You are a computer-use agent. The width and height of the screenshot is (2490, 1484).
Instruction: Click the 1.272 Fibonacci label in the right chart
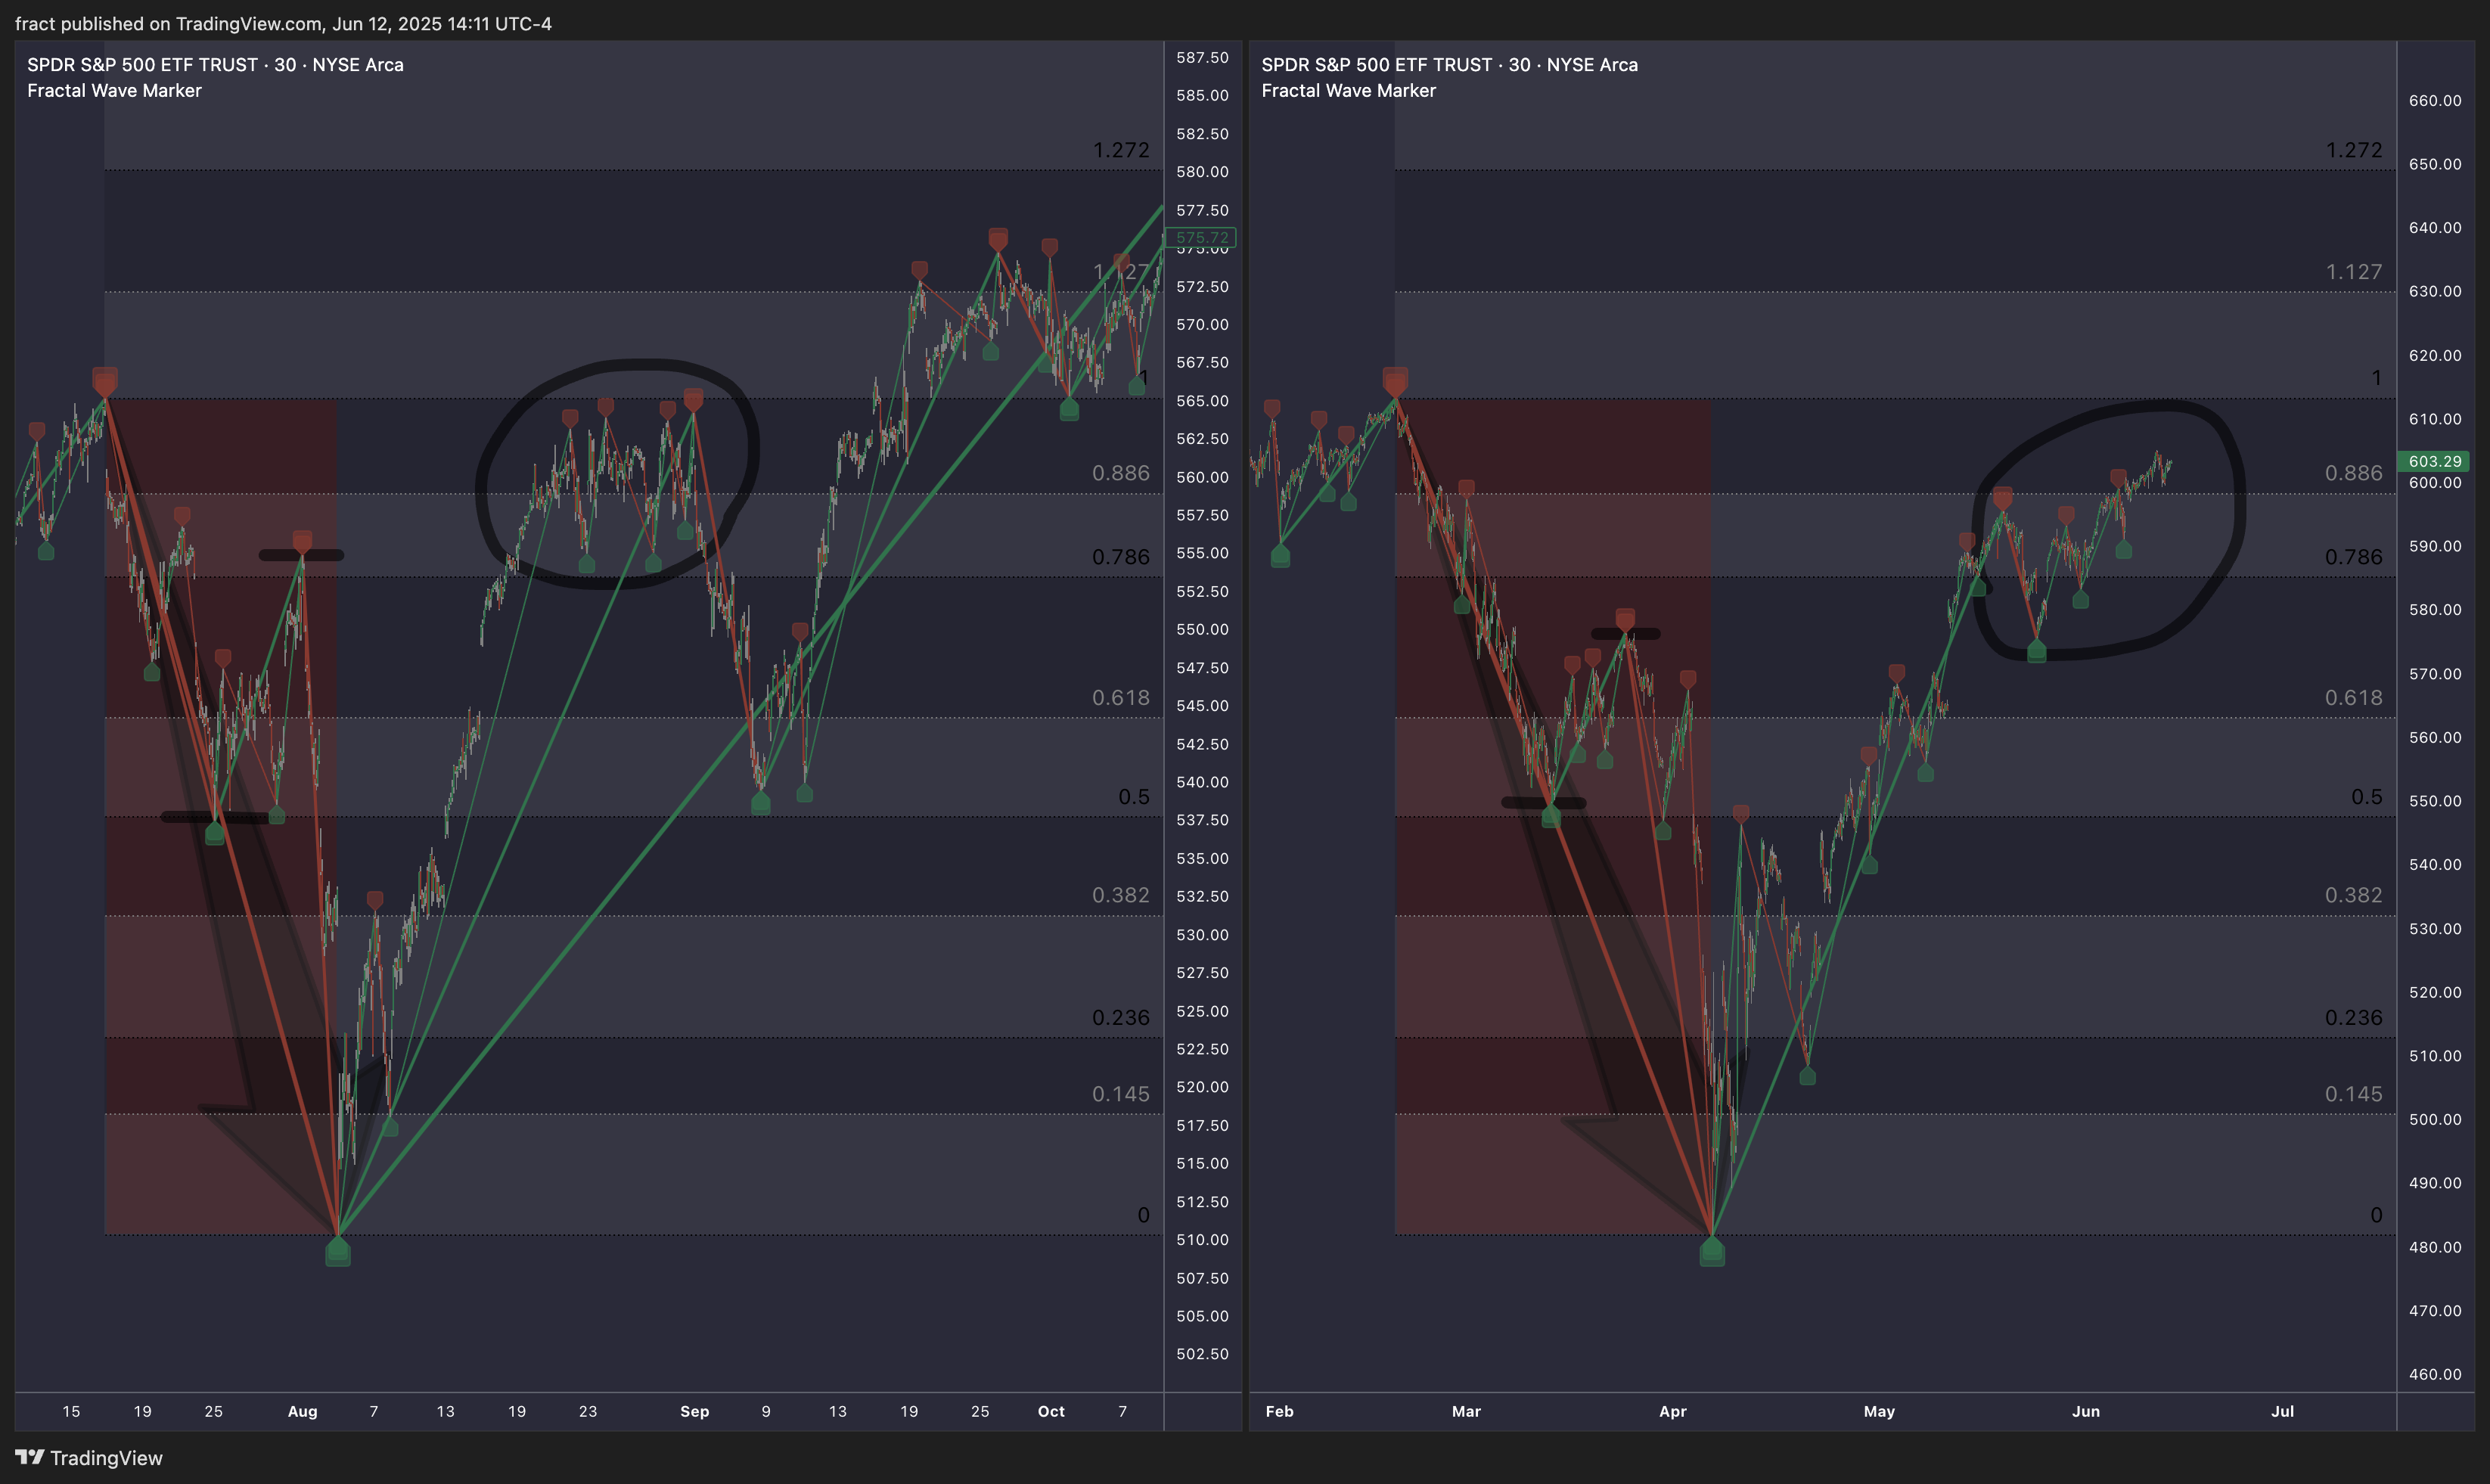[2354, 150]
